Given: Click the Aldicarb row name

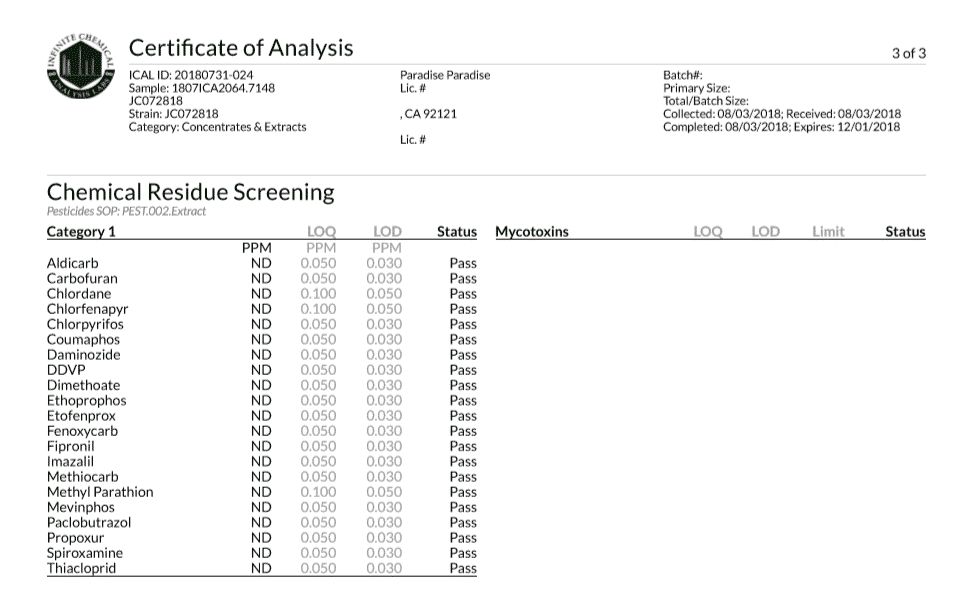Looking at the screenshot, I should (73, 263).
